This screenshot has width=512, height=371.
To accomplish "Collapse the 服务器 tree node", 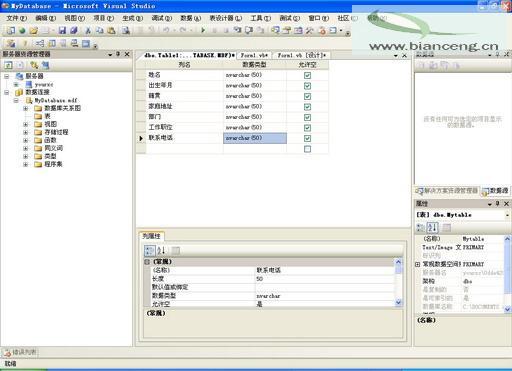I will (7, 76).
